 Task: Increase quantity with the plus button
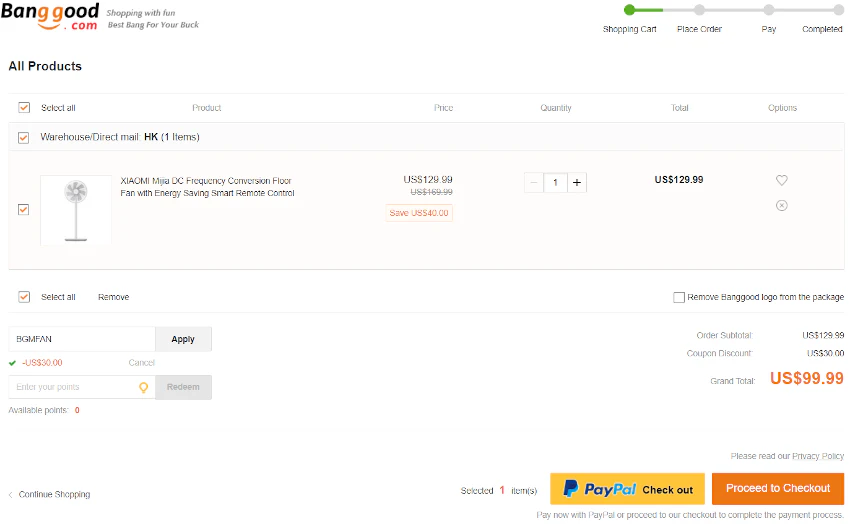[x=577, y=183]
